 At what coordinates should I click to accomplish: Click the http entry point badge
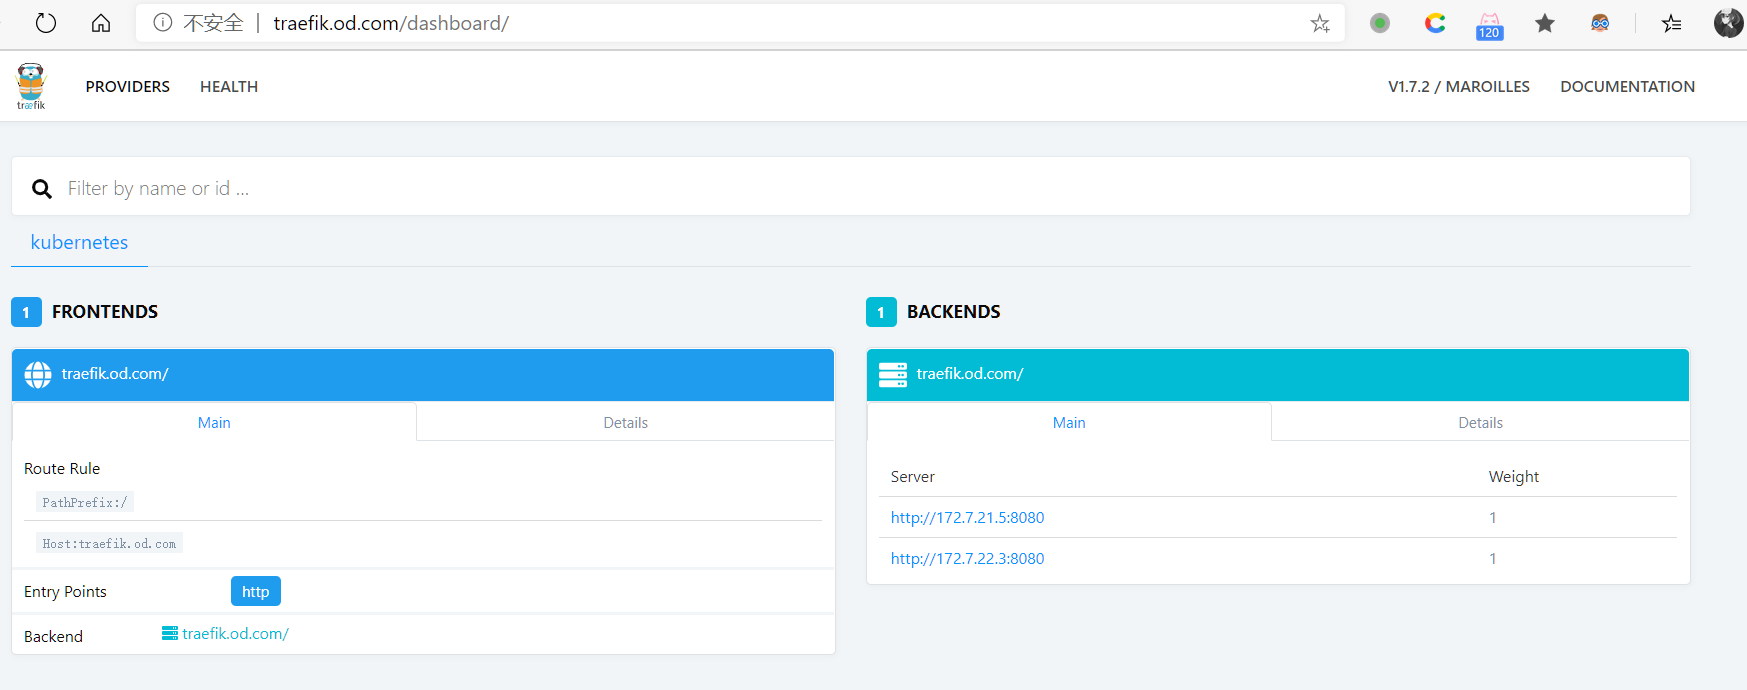pyautogui.click(x=256, y=591)
